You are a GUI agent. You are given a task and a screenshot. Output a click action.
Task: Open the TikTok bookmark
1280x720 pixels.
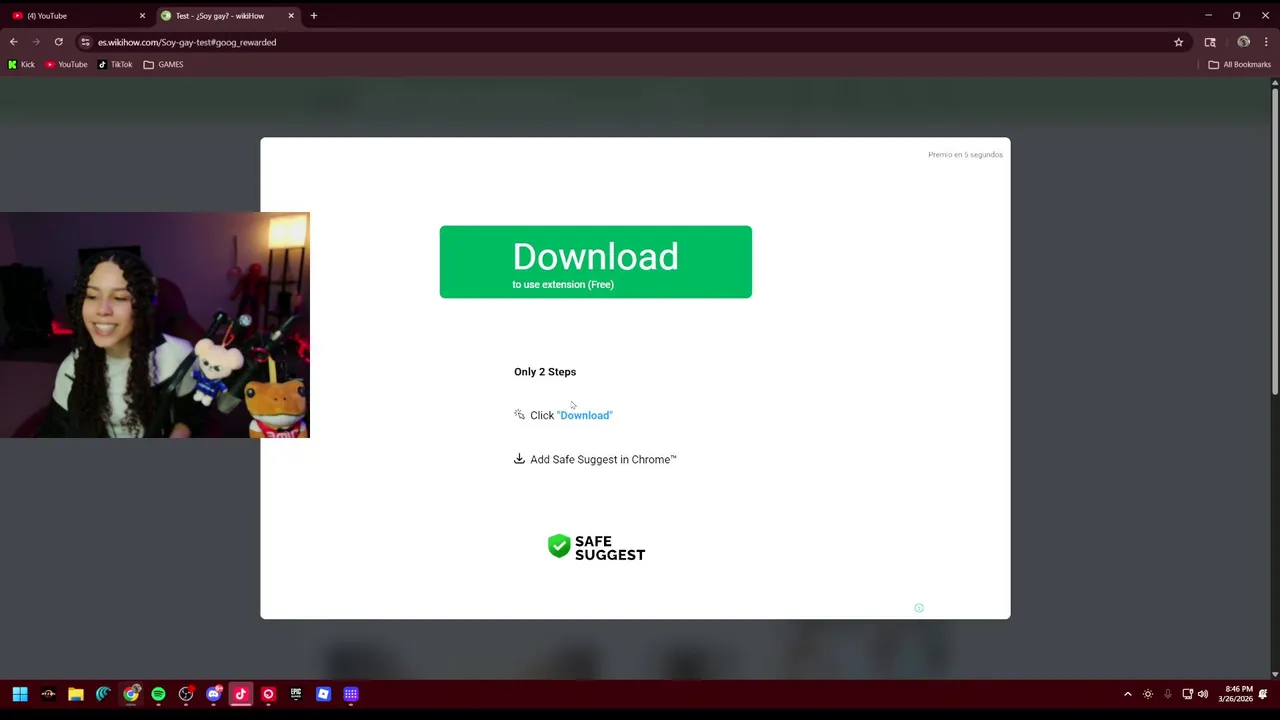tap(115, 64)
